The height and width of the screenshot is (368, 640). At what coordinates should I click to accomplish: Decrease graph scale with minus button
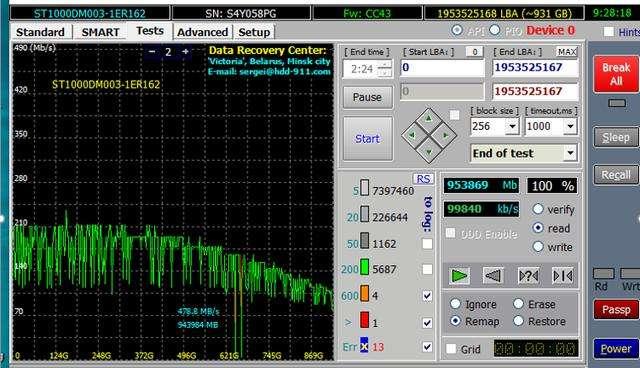click(152, 52)
